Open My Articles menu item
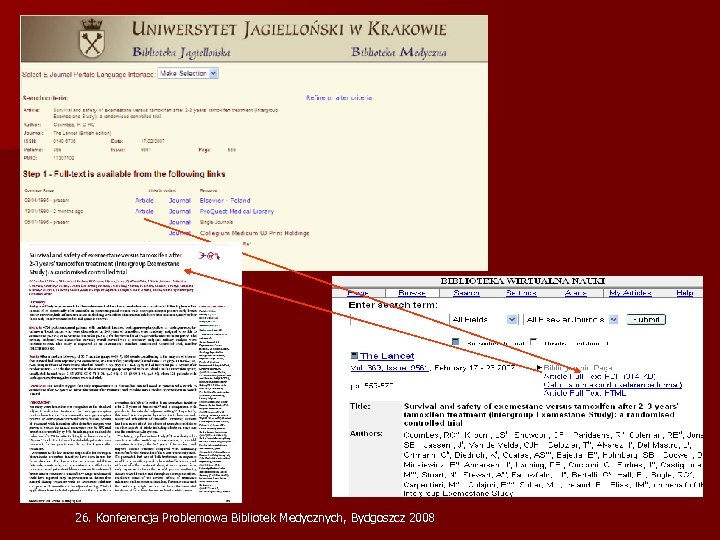 click(x=630, y=293)
